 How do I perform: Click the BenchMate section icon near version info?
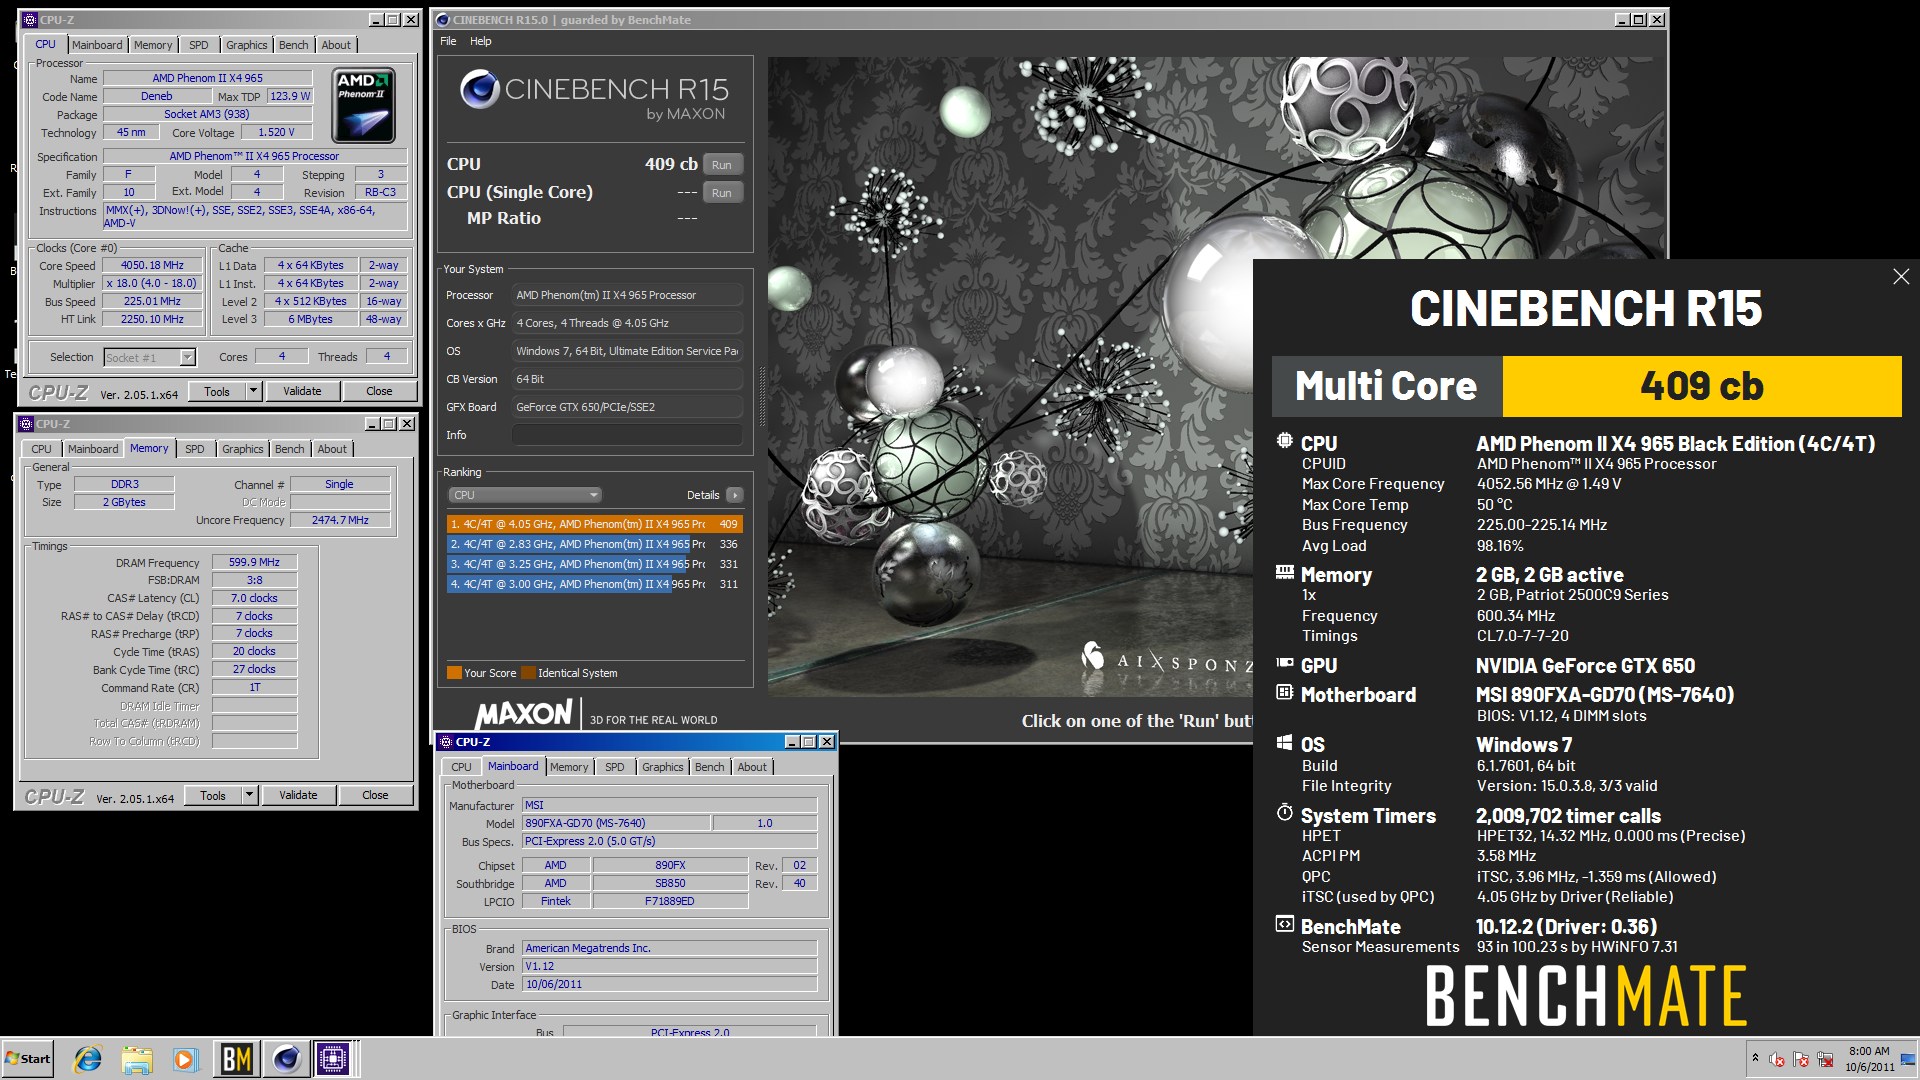(x=1285, y=924)
